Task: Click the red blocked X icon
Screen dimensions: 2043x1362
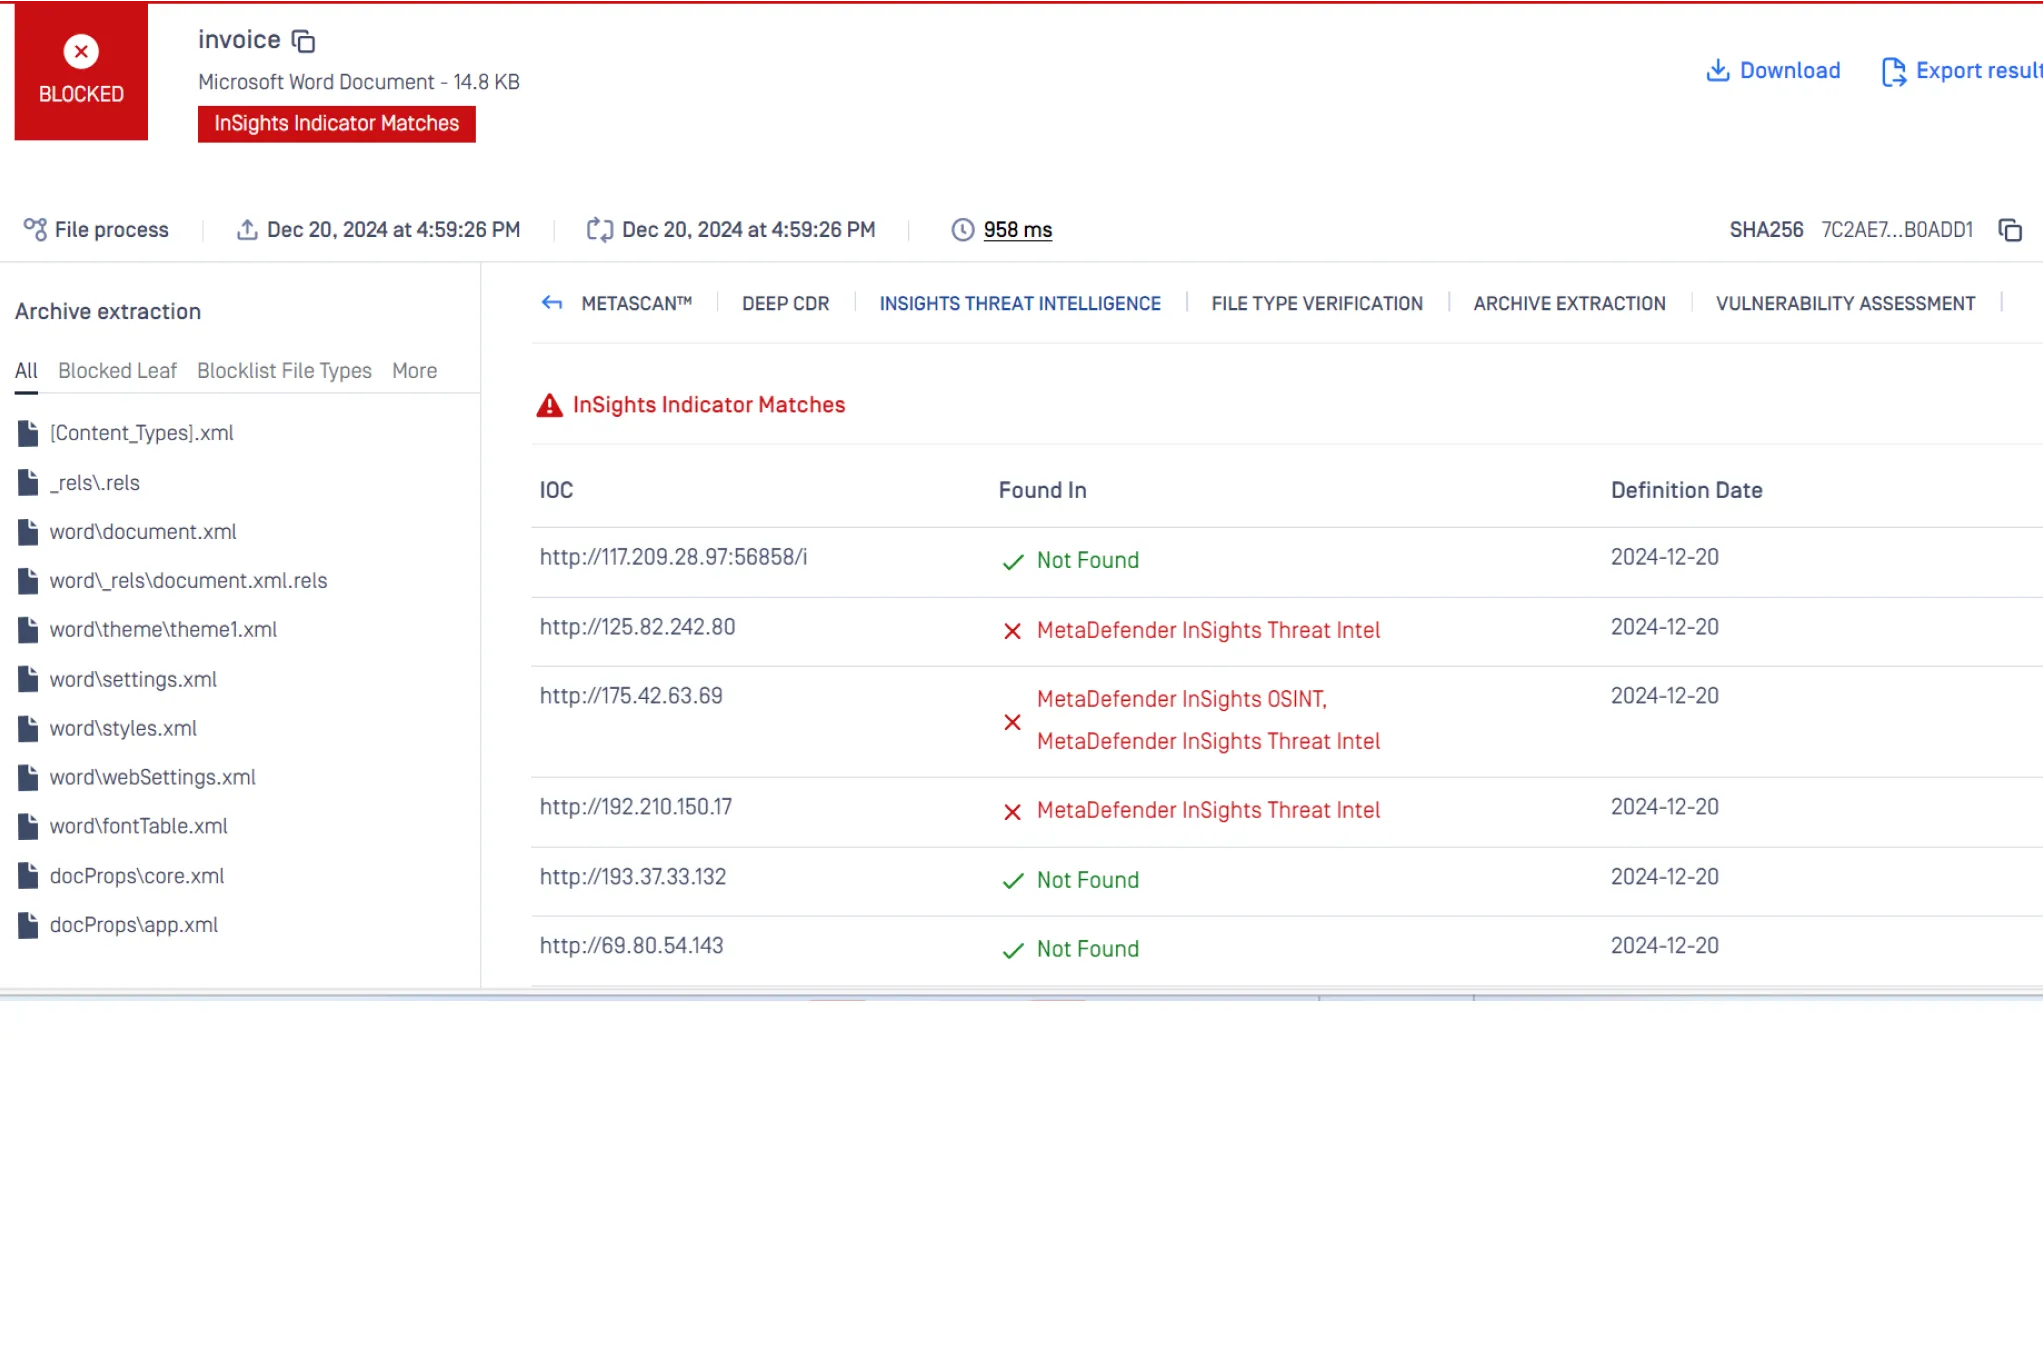Action: pos(81,51)
